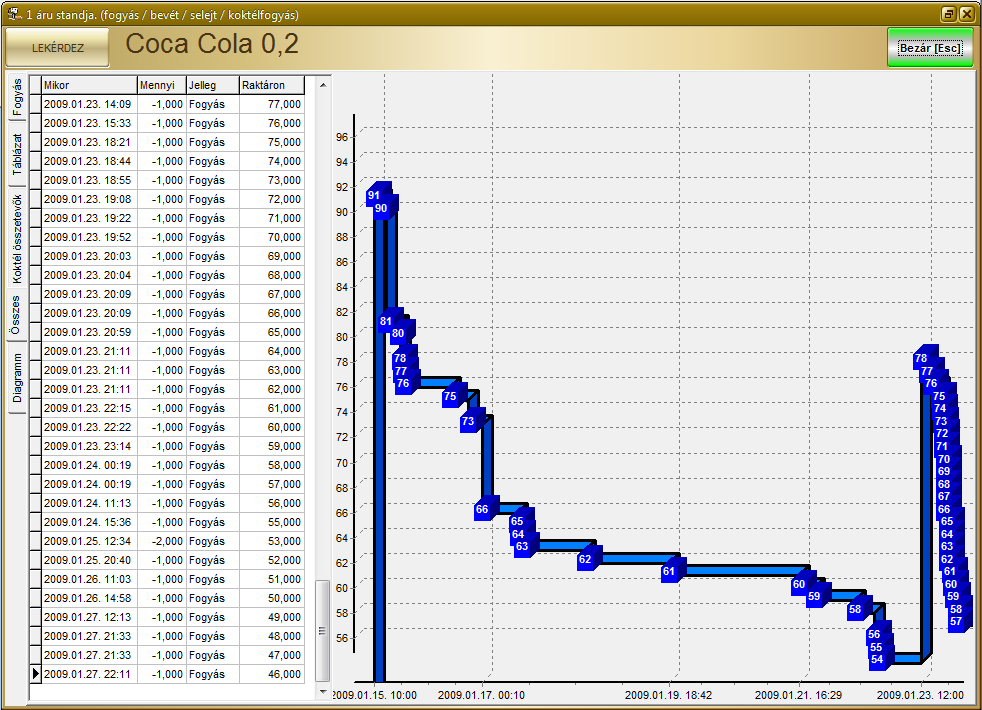Click cell 2009.01.23. 20:03

(x=89, y=256)
